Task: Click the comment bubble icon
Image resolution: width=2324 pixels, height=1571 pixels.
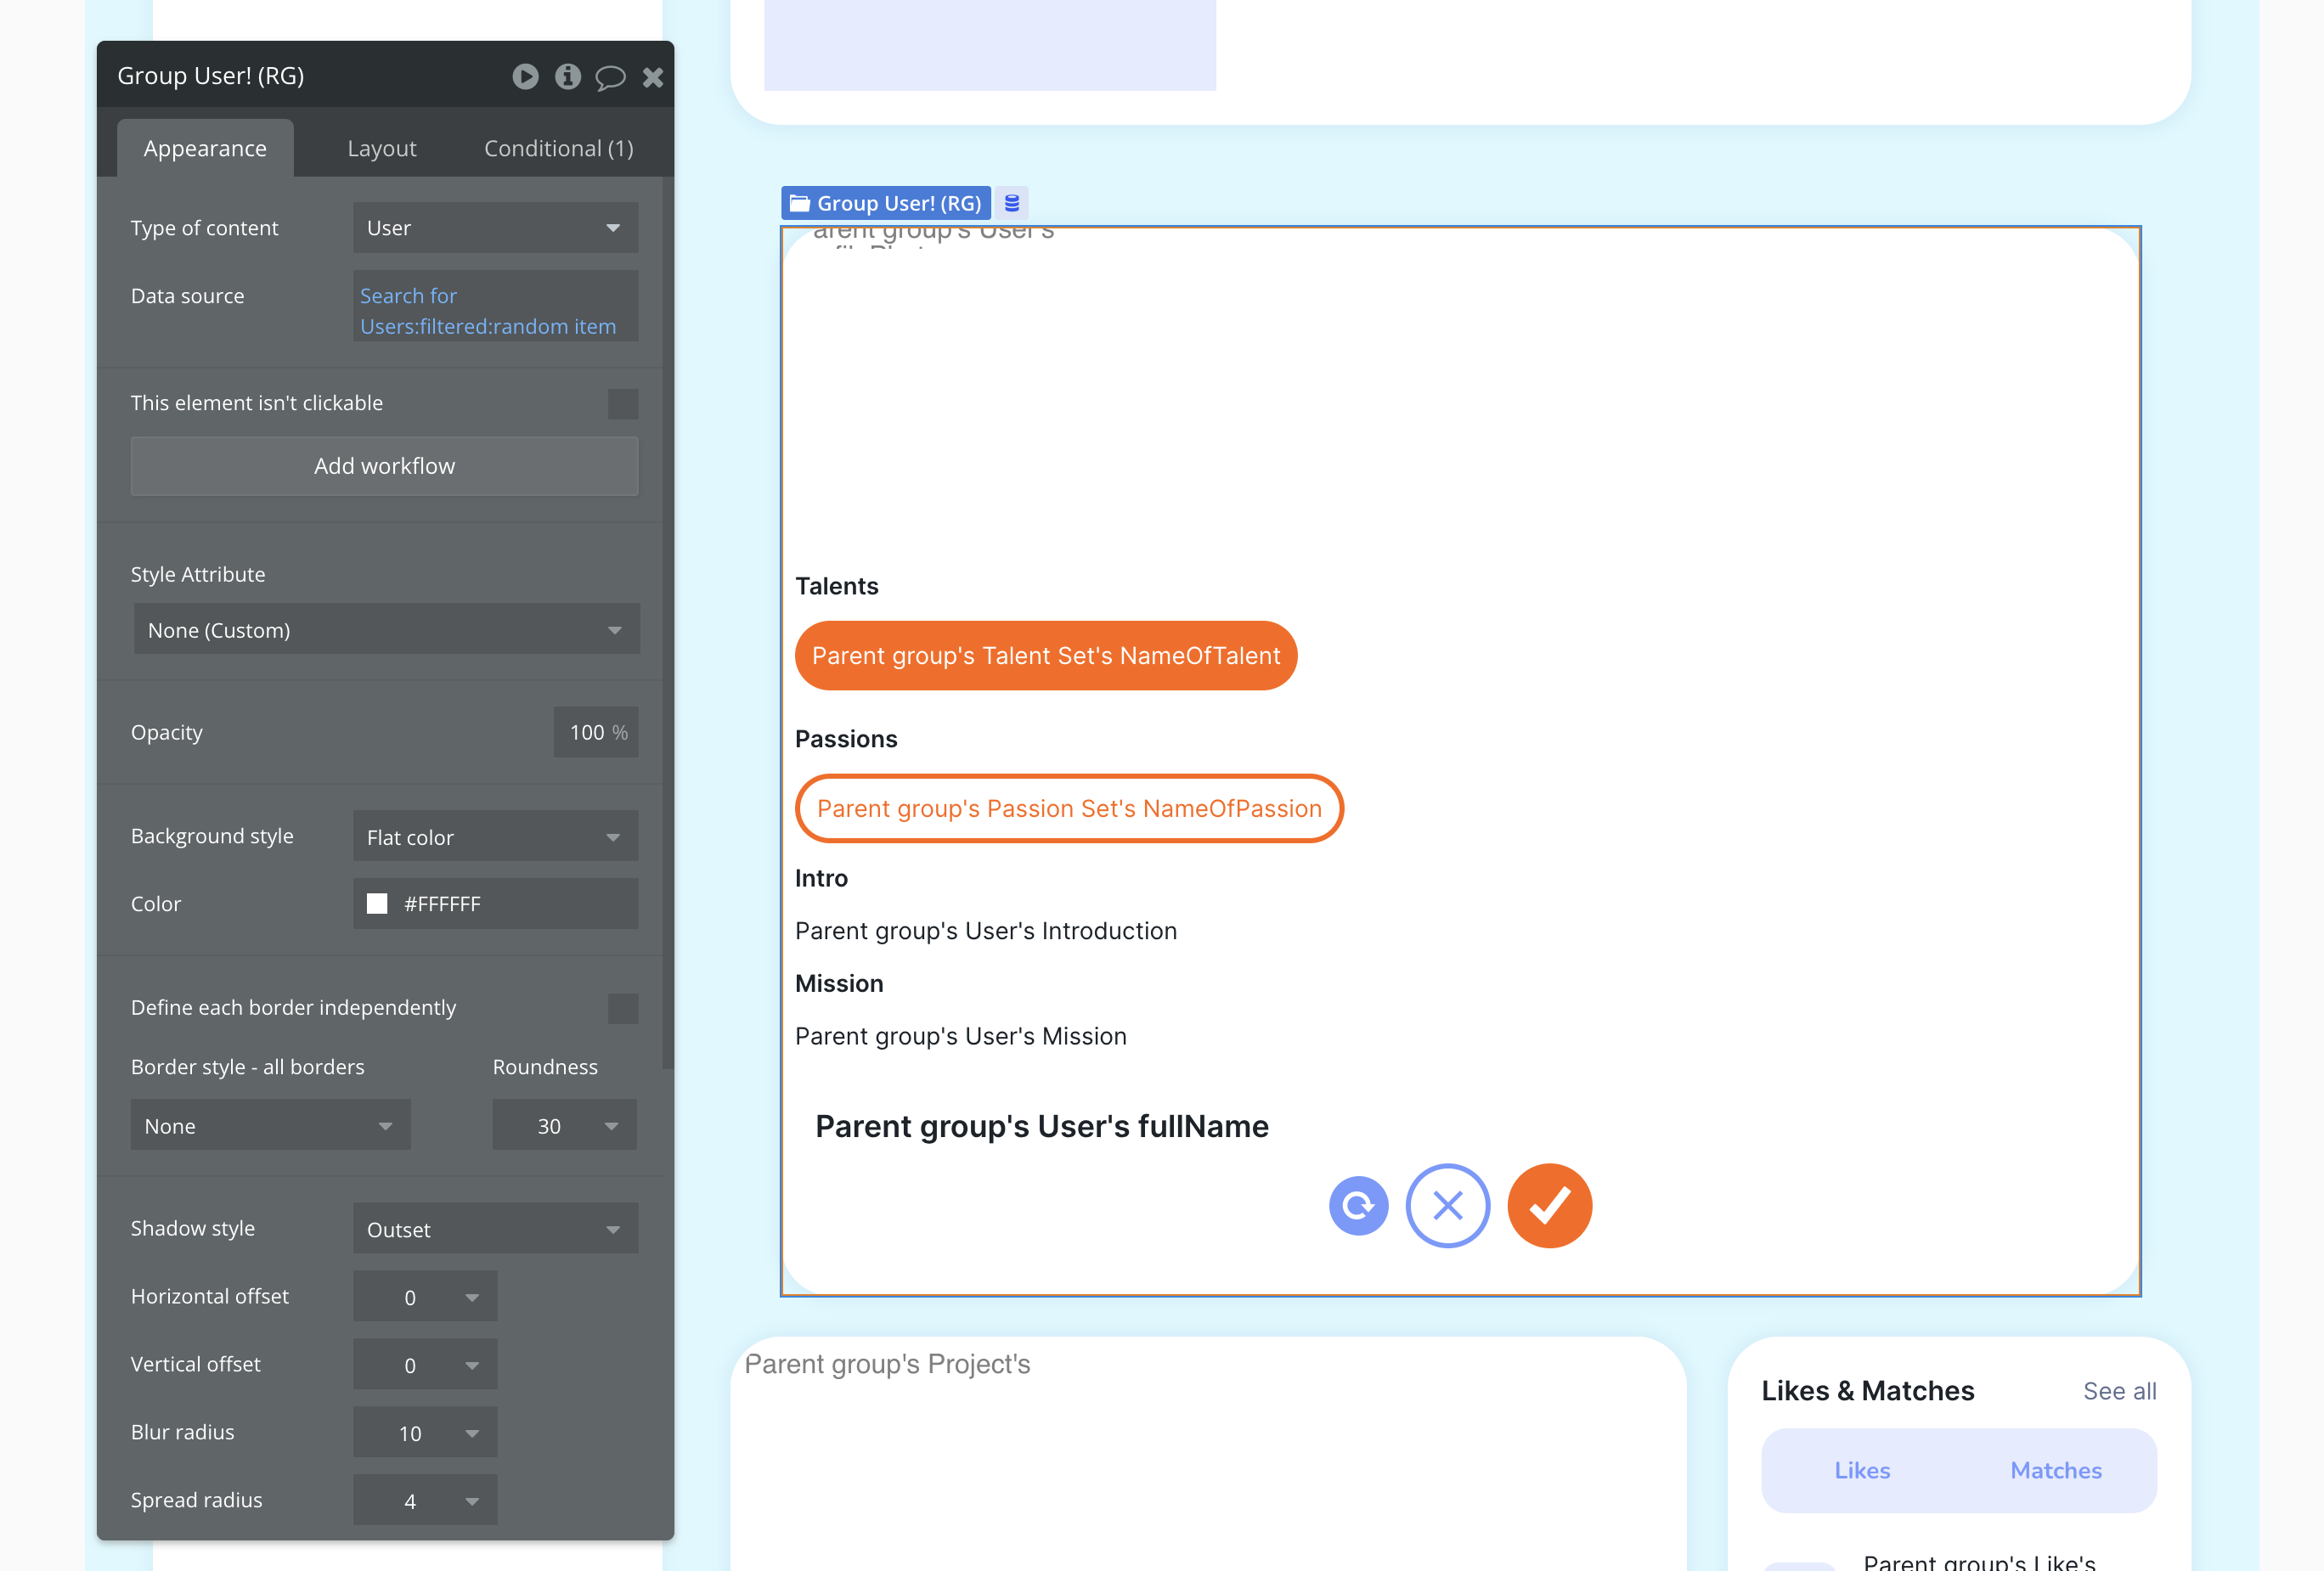Action: coord(610,77)
